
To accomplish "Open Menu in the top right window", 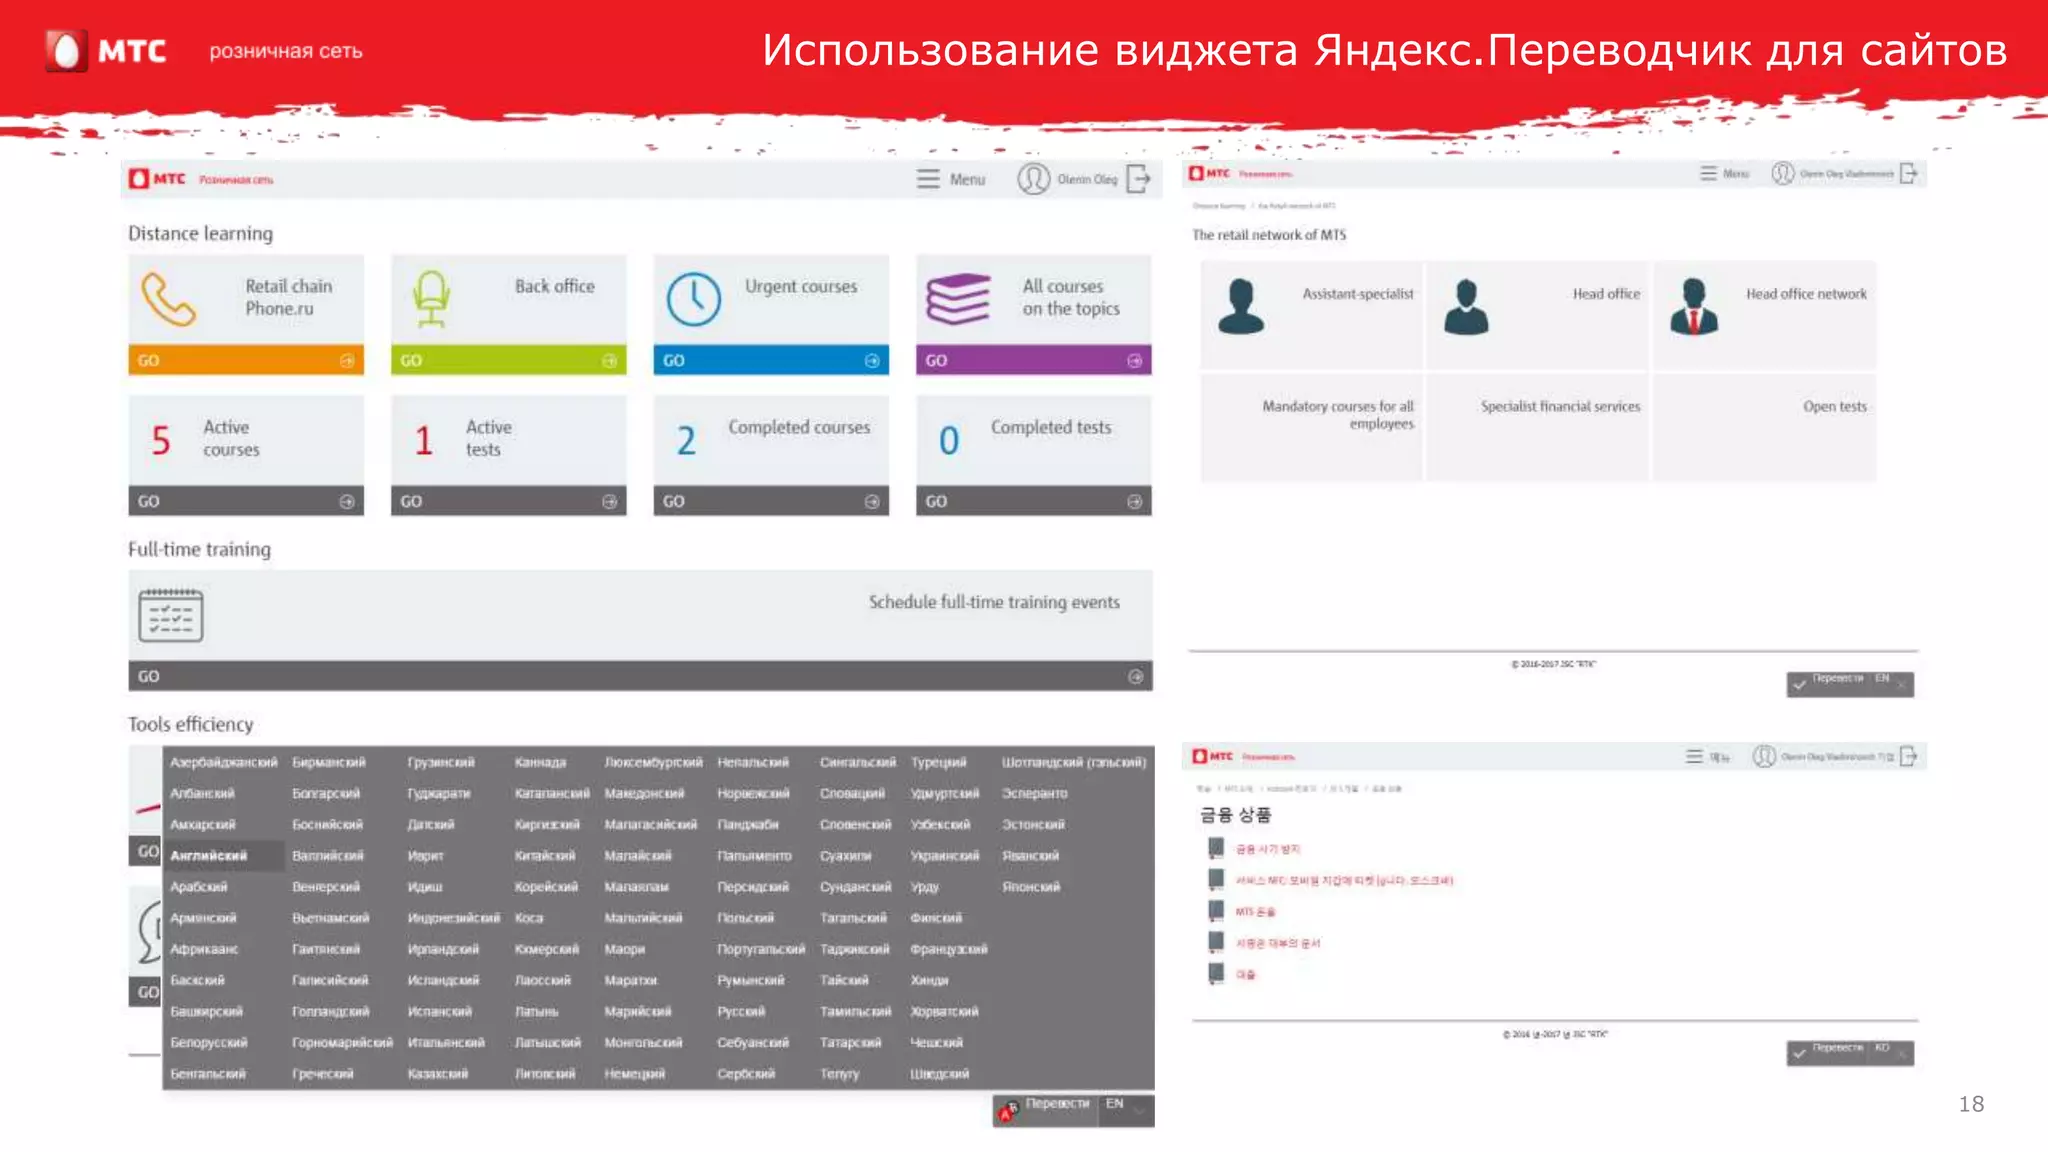I will 1724,173.
